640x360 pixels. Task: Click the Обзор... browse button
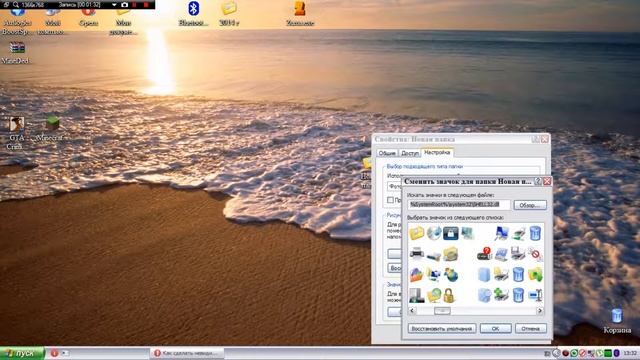(530, 205)
